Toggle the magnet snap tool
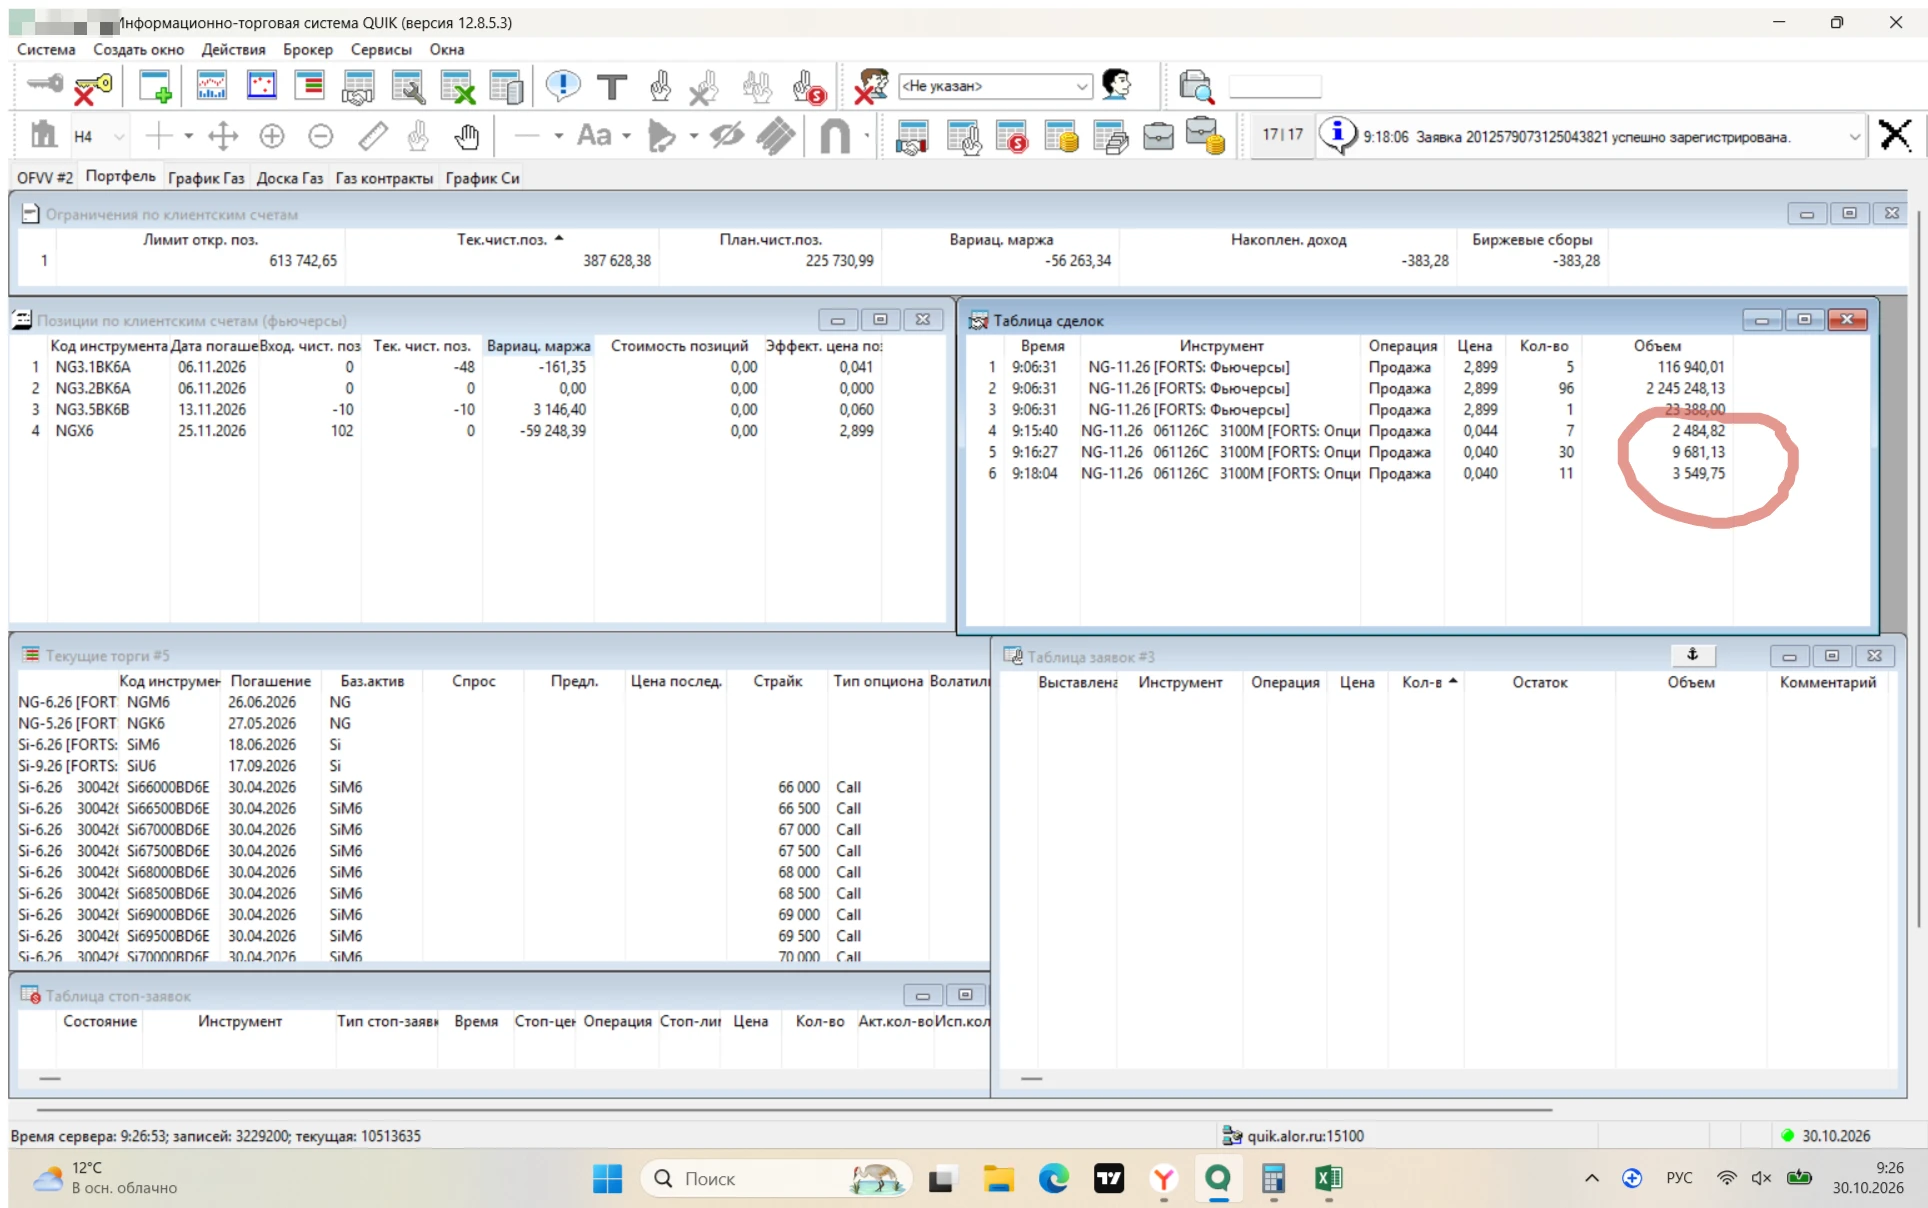1928x1208 pixels. (x=834, y=135)
